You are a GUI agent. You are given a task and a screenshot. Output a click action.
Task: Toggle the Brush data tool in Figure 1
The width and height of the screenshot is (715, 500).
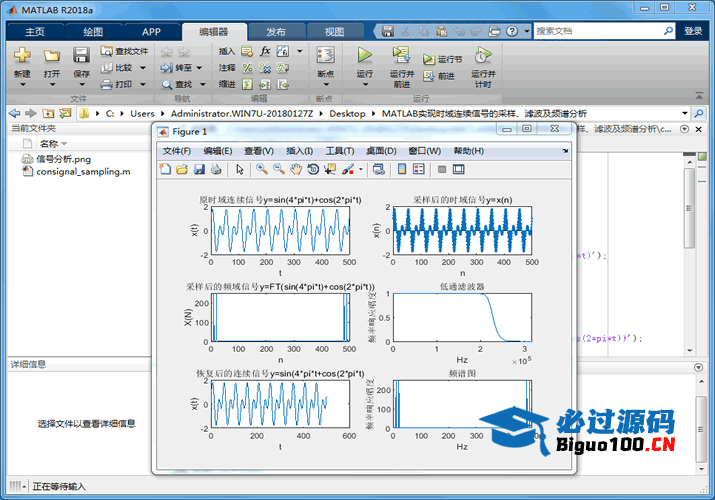pyautogui.click(x=347, y=170)
